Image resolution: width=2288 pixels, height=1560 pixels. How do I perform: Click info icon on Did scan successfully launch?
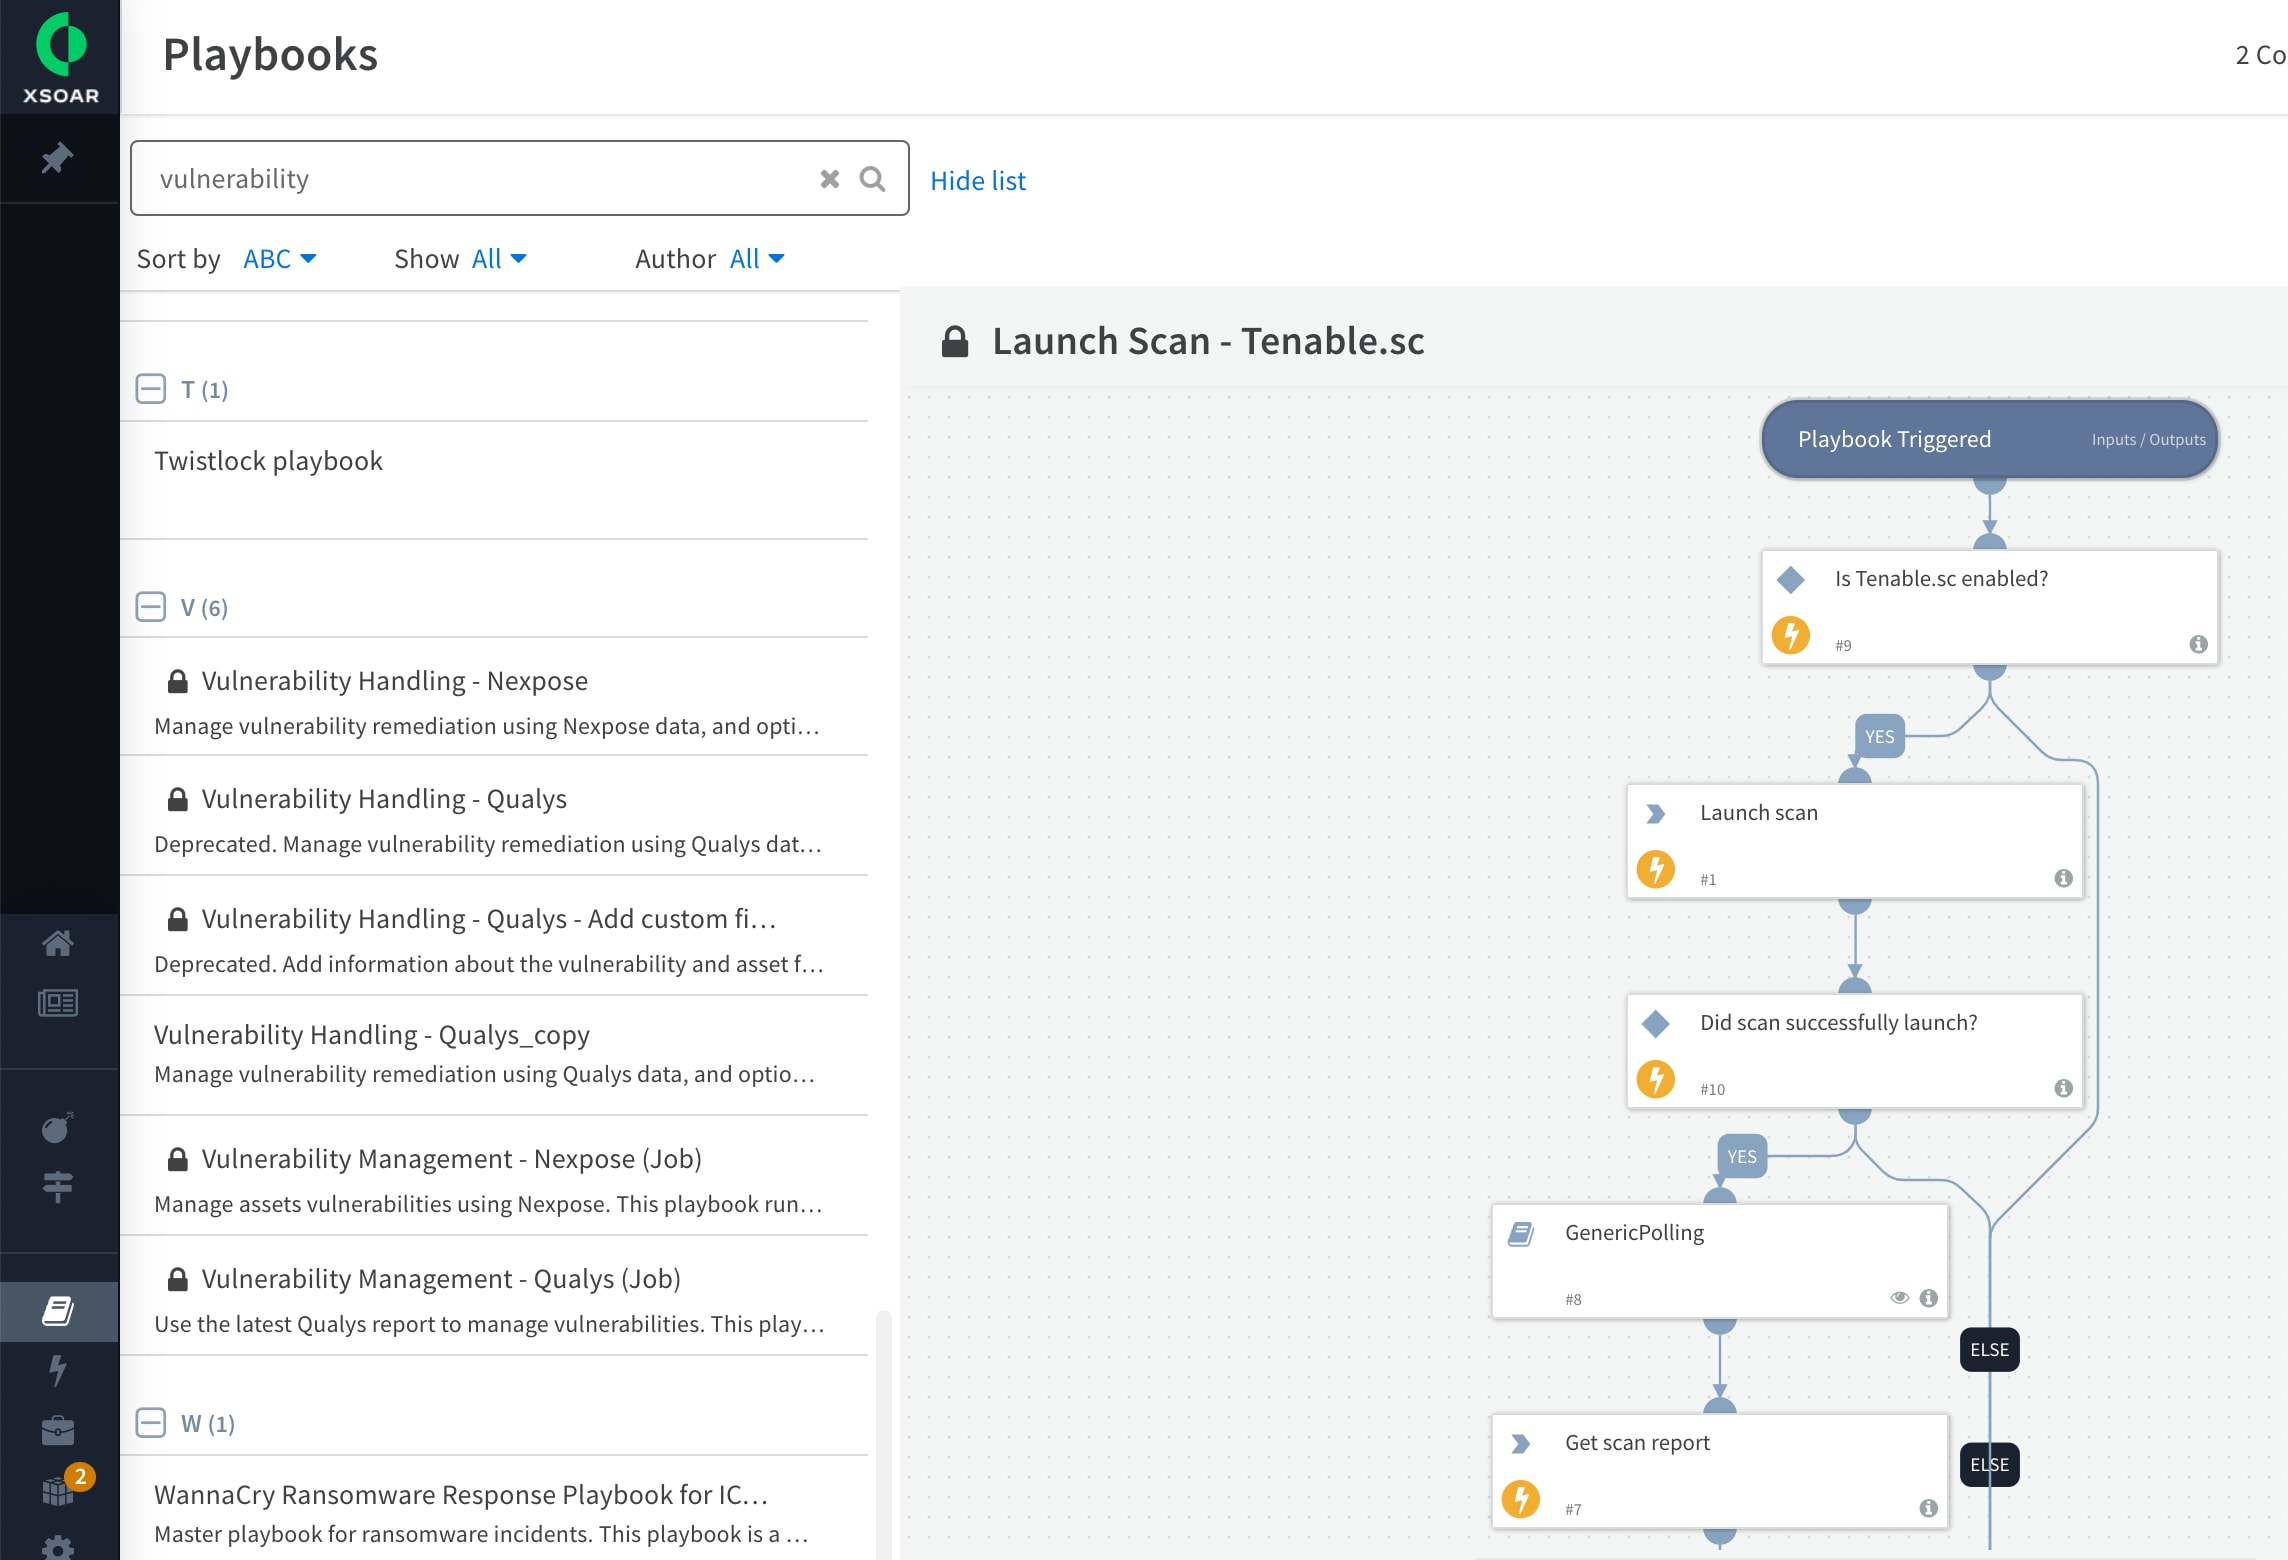pos(2063,1088)
